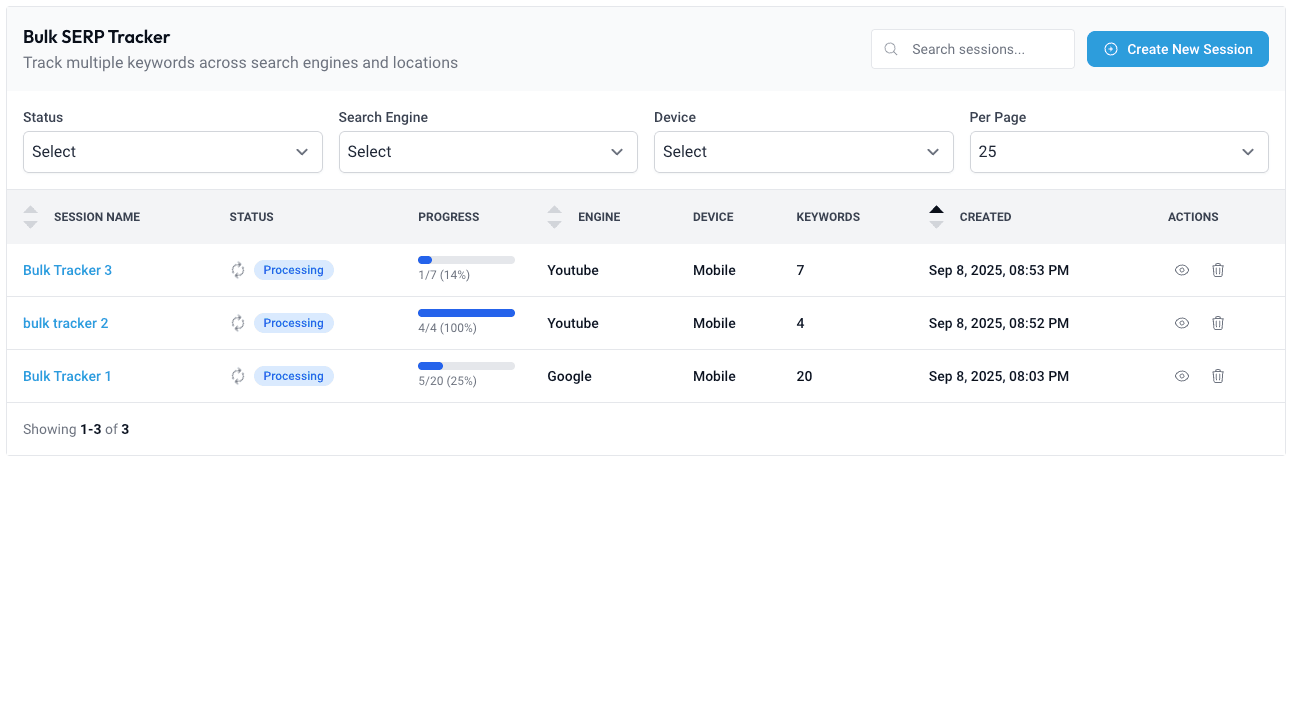1292x723 pixels.
Task: Open the Status filter dropdown
Action: (x=173, y=152)
